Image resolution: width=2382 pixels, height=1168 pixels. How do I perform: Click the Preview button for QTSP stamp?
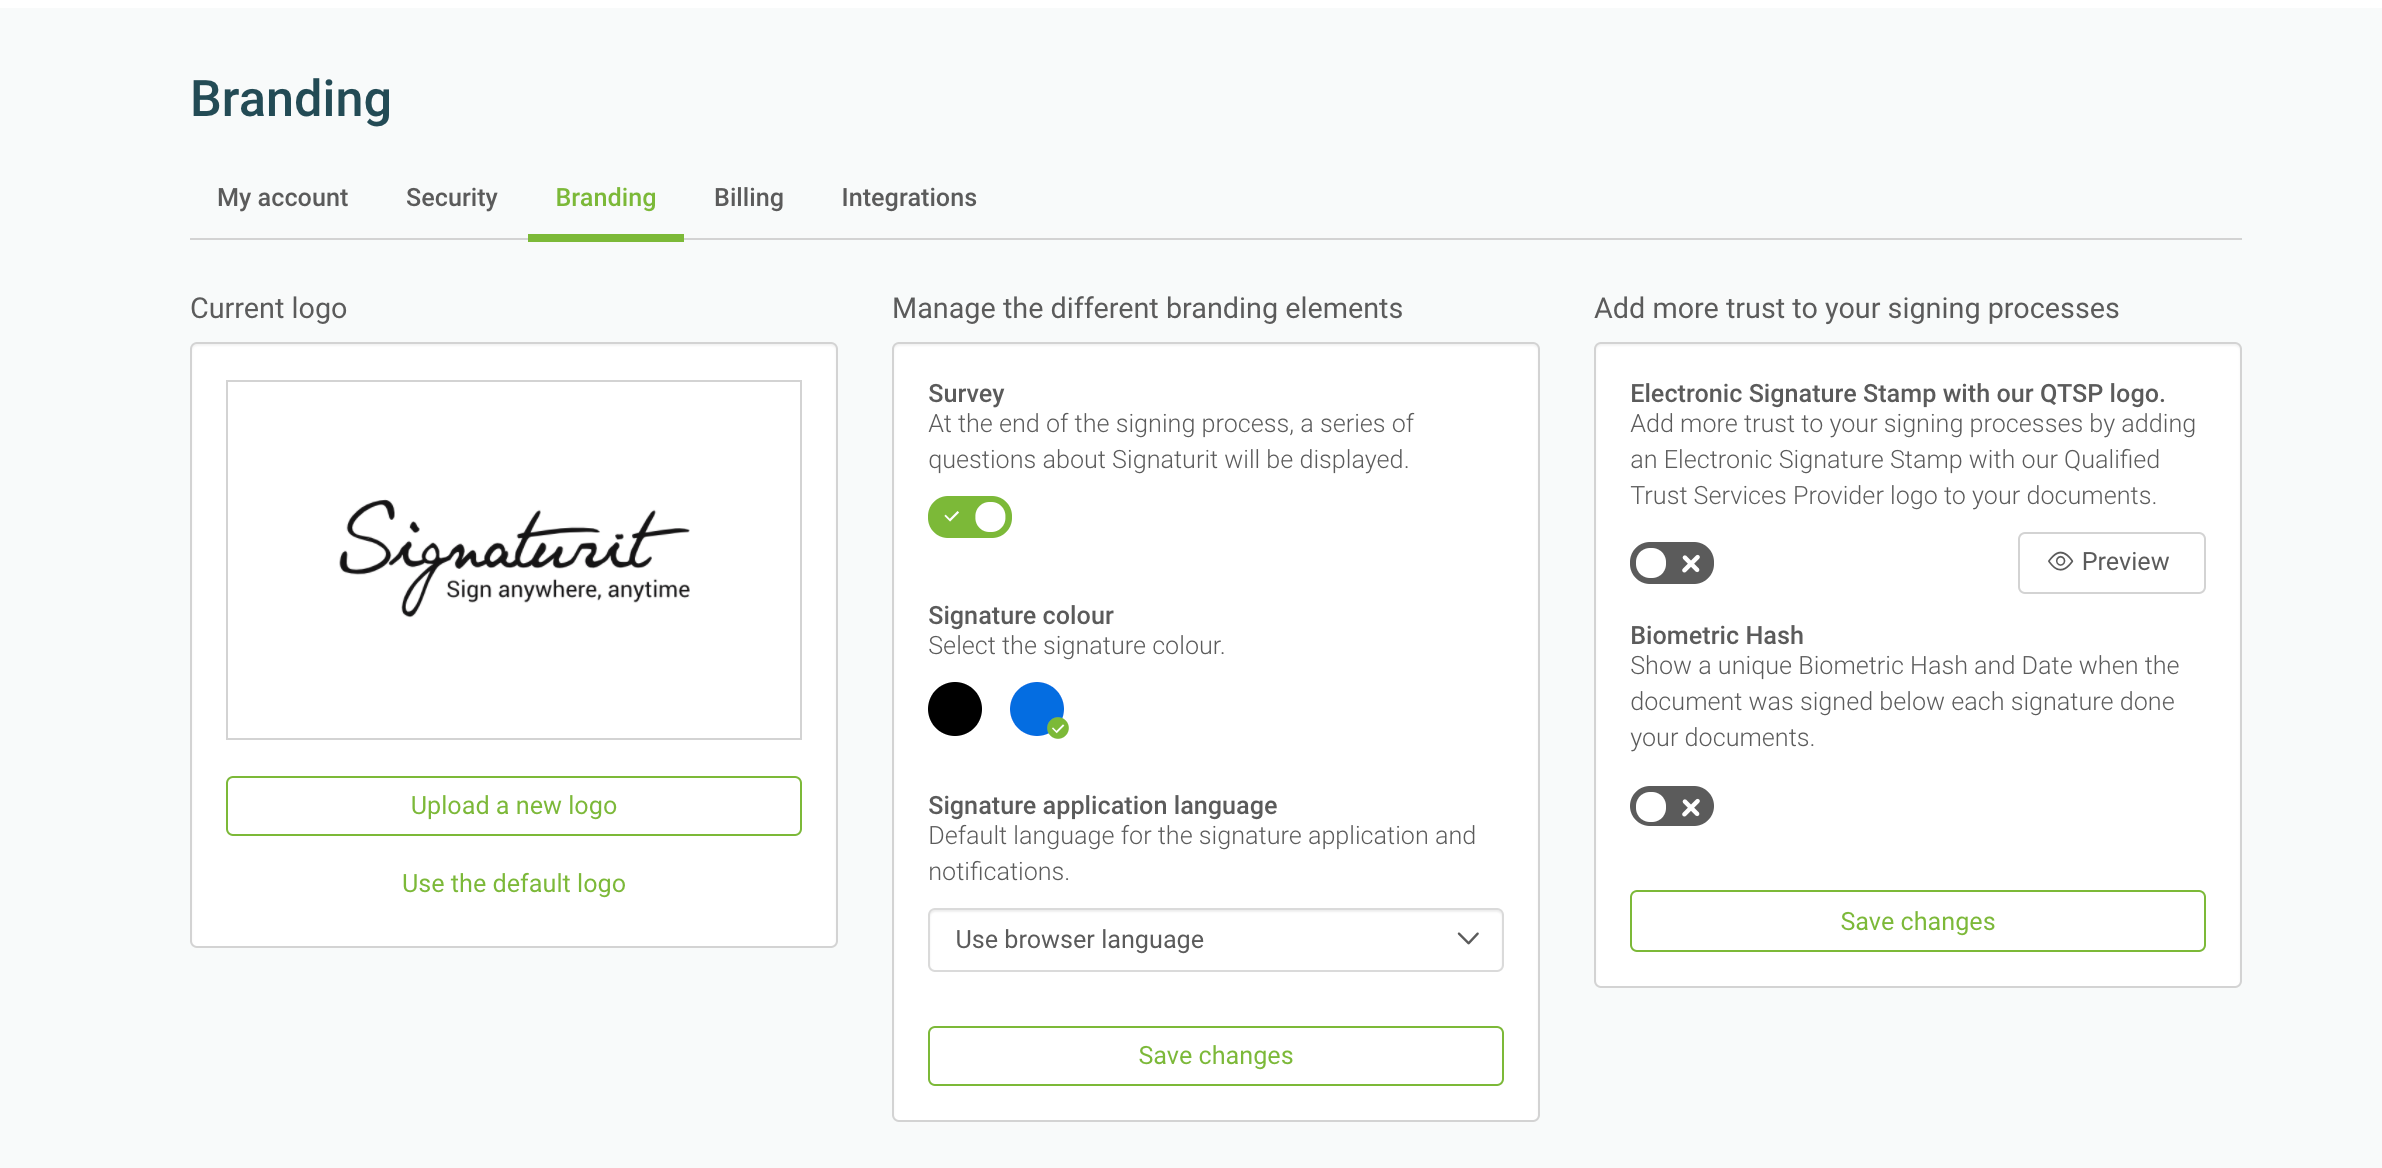(2111, 563)
